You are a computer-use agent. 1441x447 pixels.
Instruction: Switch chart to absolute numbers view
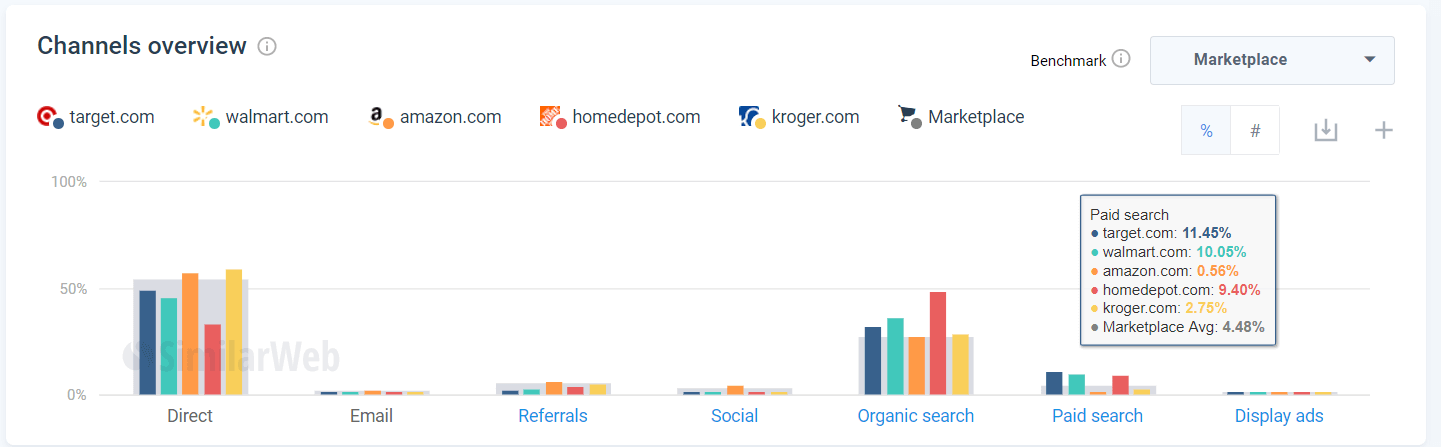click(x=1255, y=131)
